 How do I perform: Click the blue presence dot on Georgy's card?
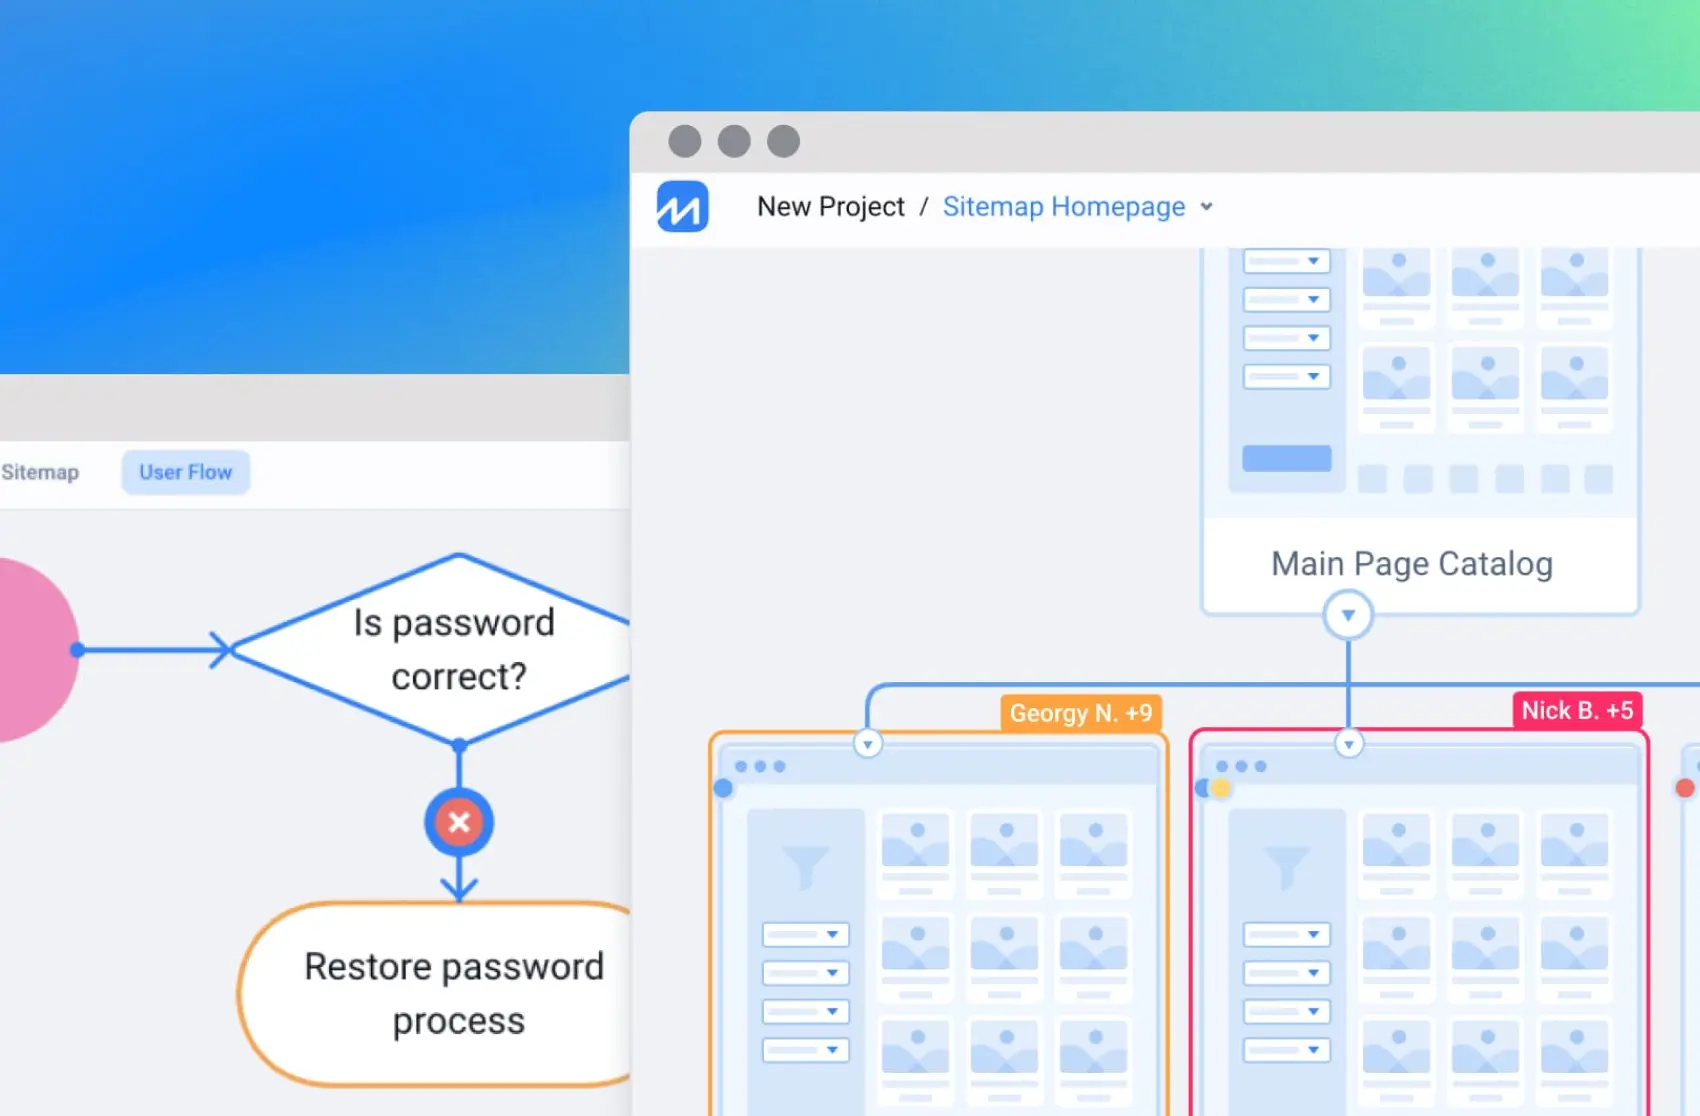[x=722, y=787]
